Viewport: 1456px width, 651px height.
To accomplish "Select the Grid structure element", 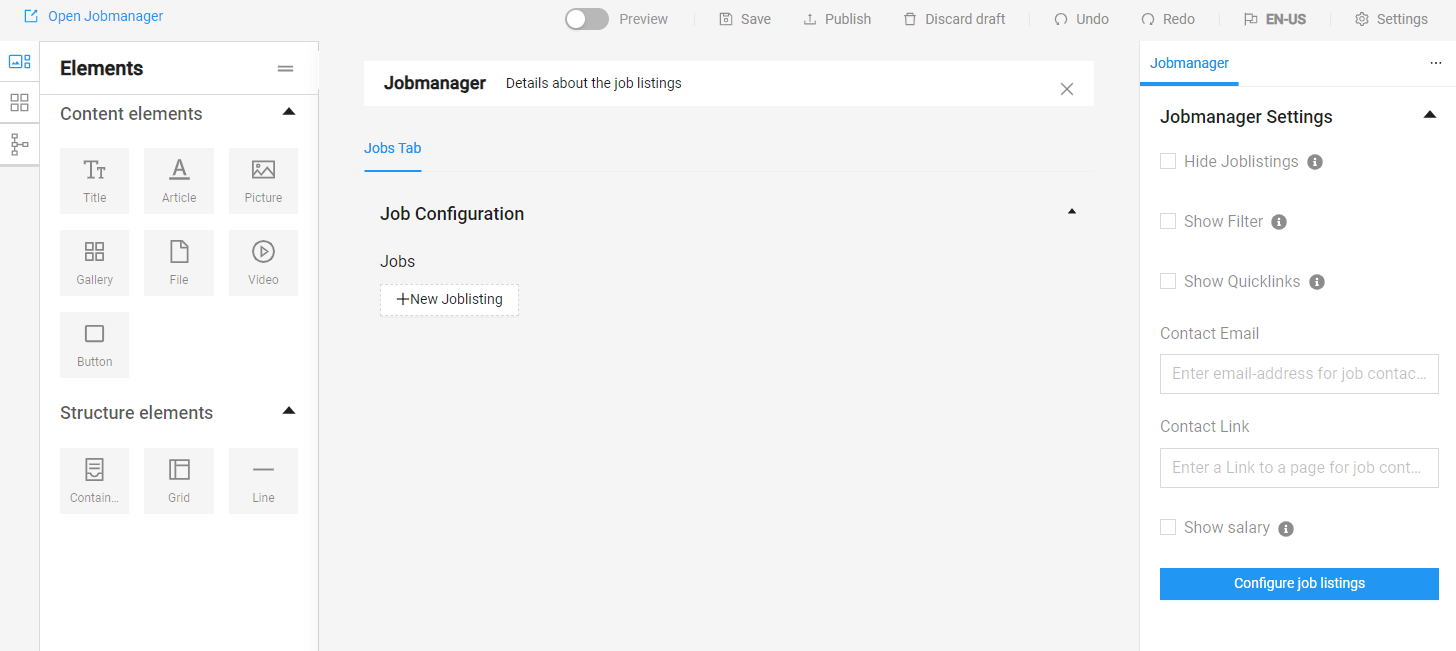I will tap(179, 481).
